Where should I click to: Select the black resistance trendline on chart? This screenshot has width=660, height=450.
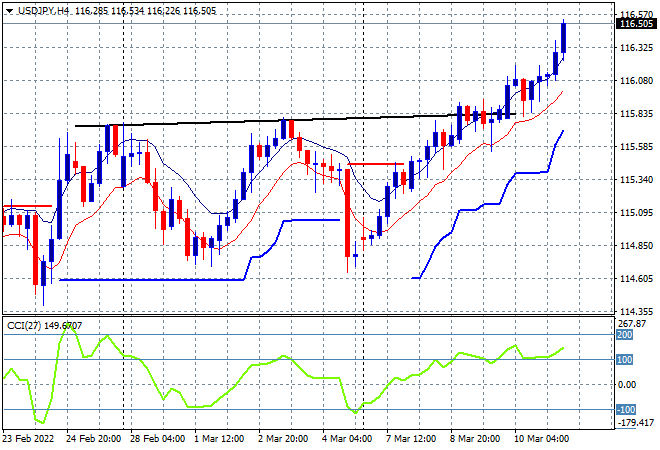pyautogui.click(x=295, y=120)
